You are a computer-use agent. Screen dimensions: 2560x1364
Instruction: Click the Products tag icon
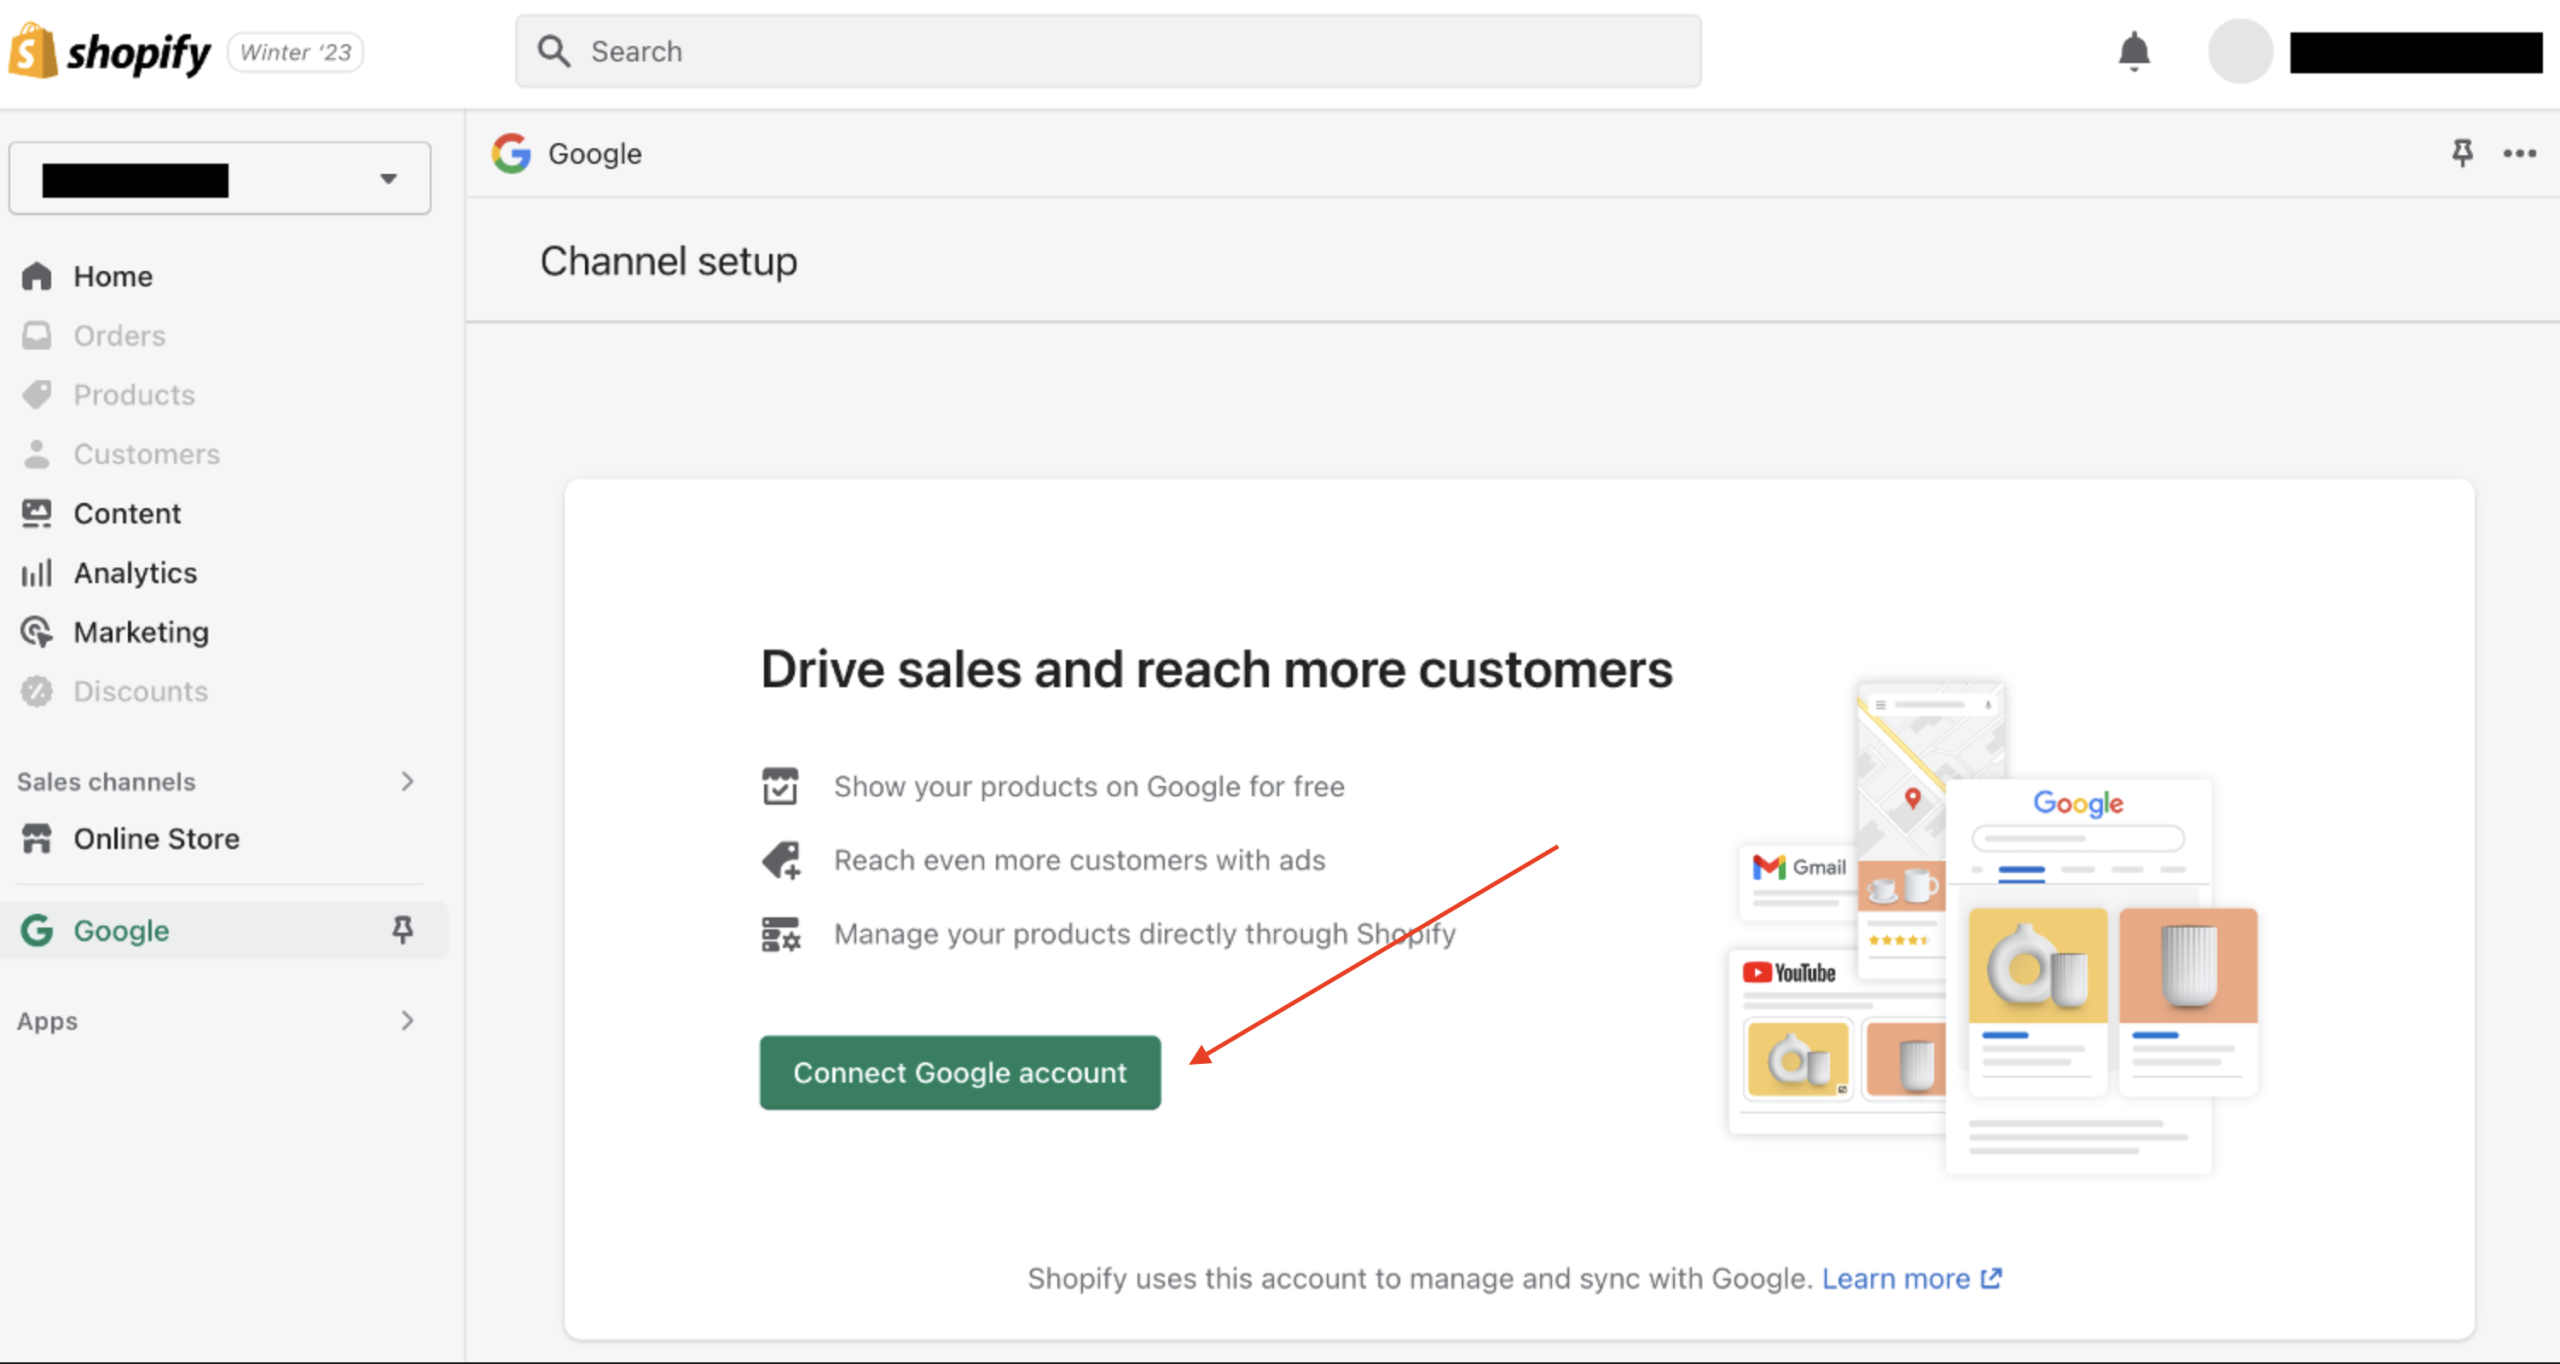[37, 394]
